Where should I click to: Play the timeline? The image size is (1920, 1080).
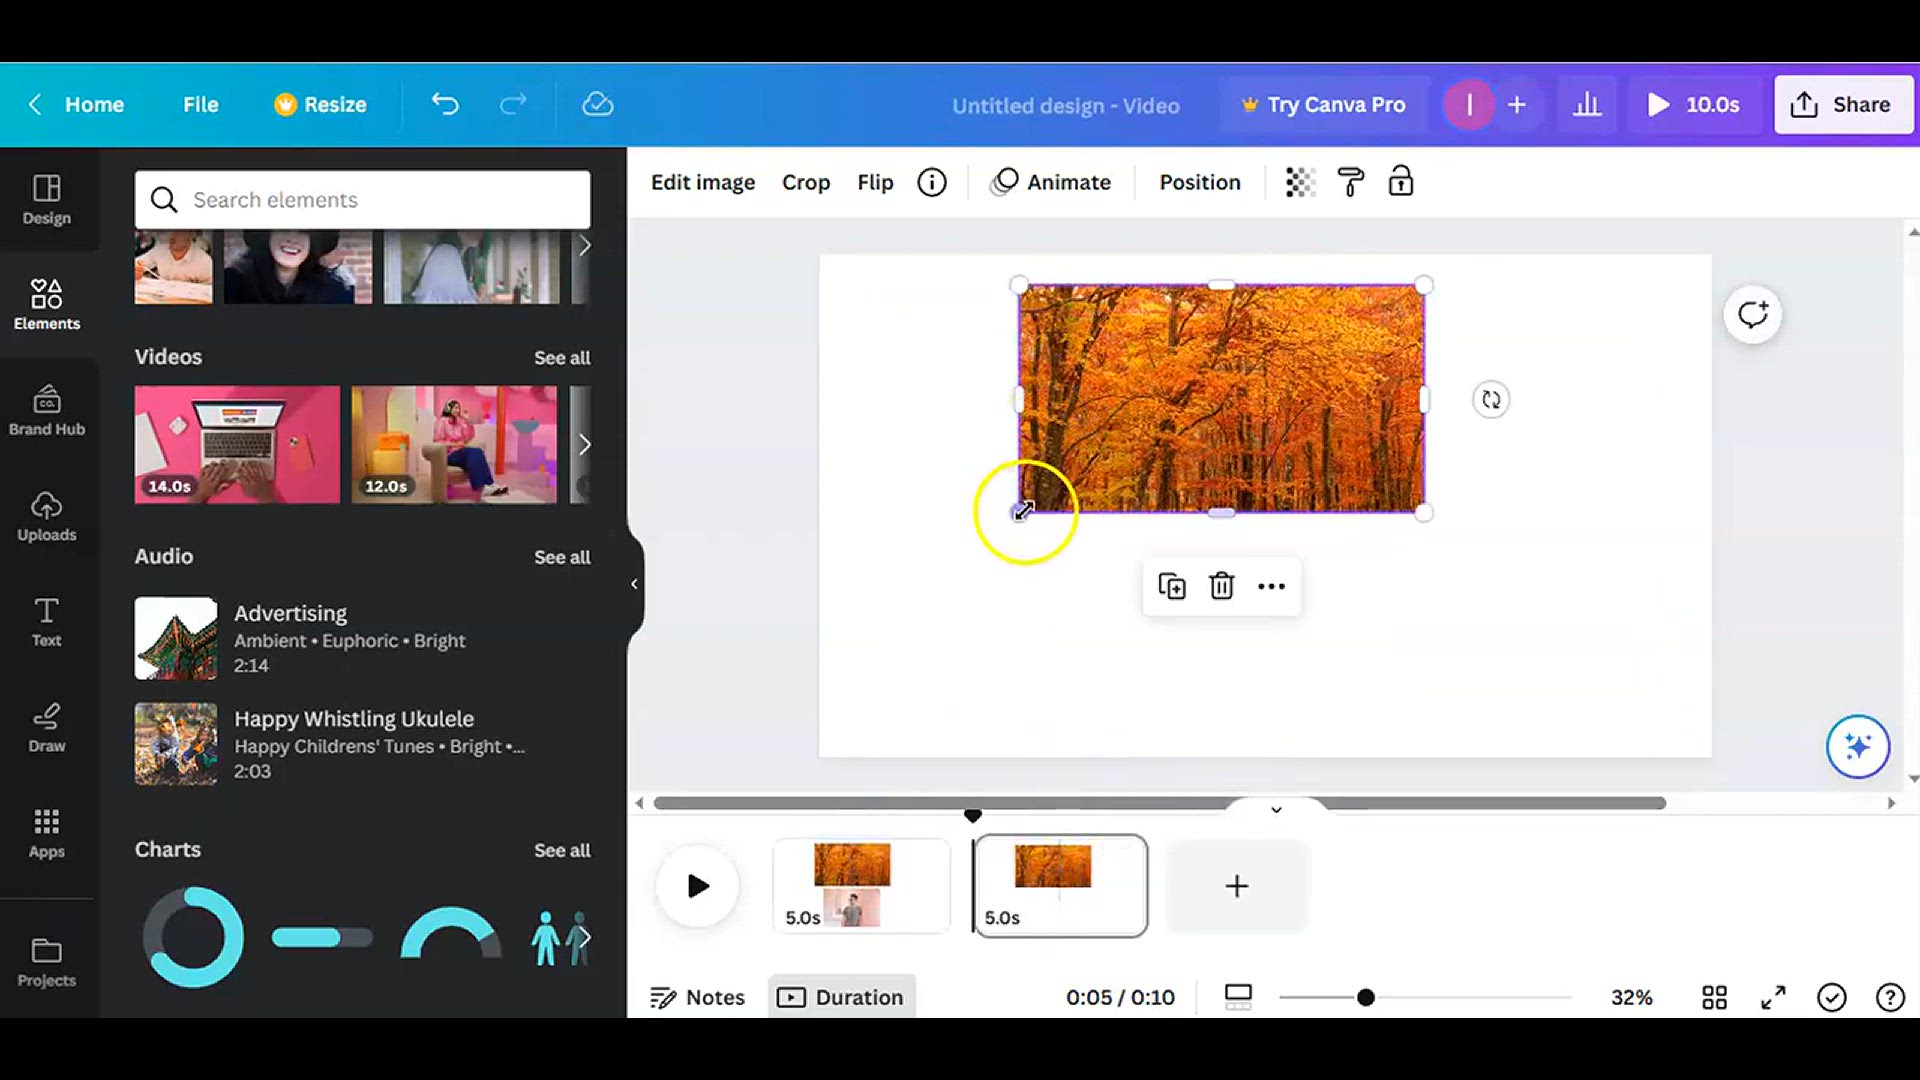(x=698, y=886)
